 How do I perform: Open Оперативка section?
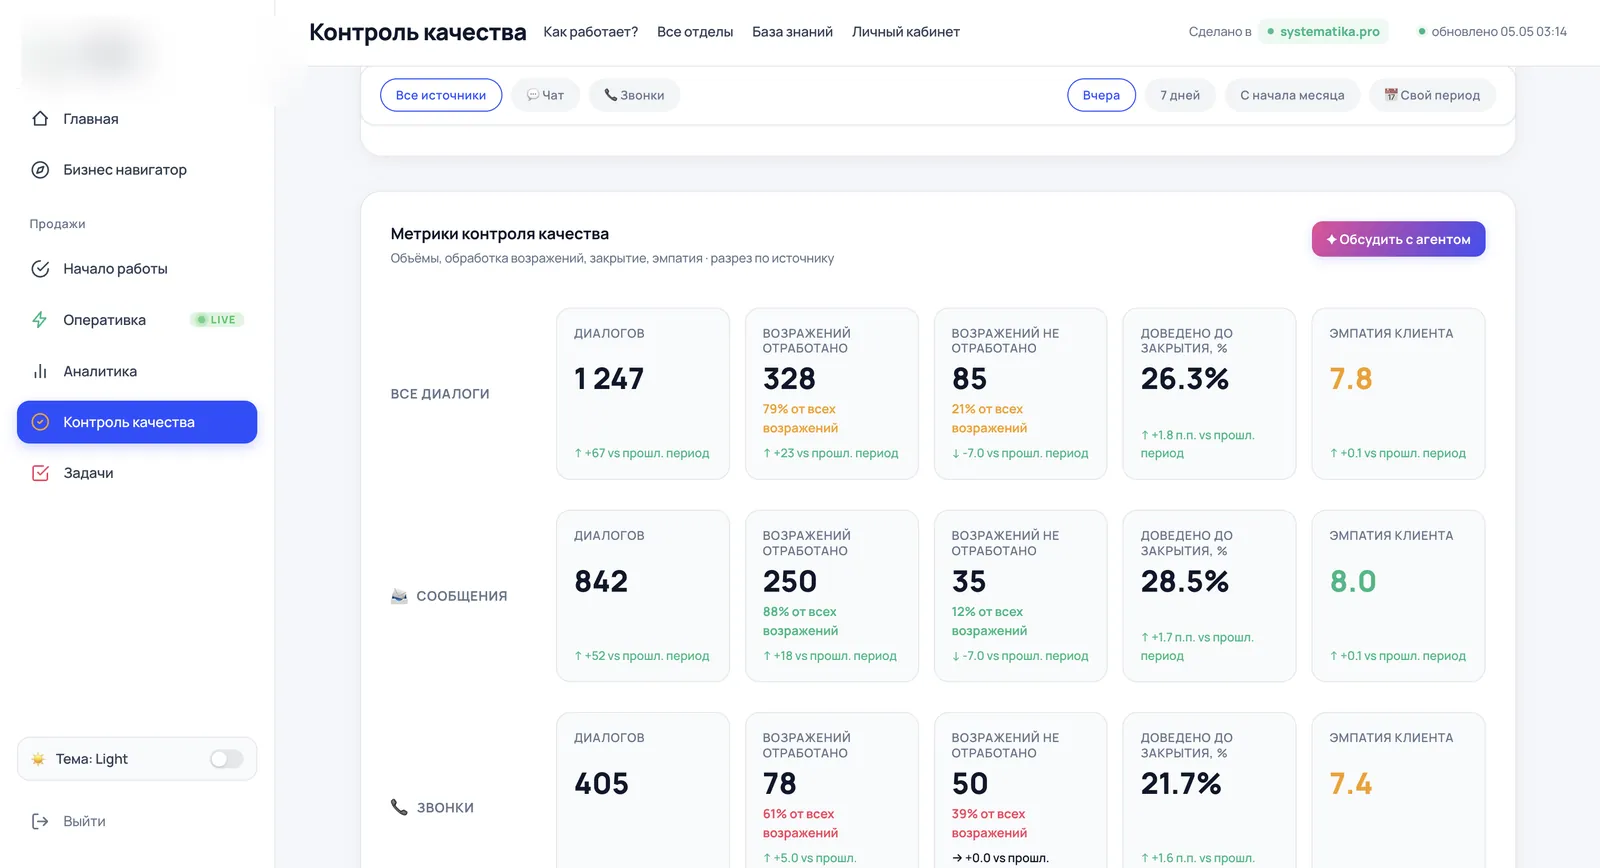tap(137, 320)
